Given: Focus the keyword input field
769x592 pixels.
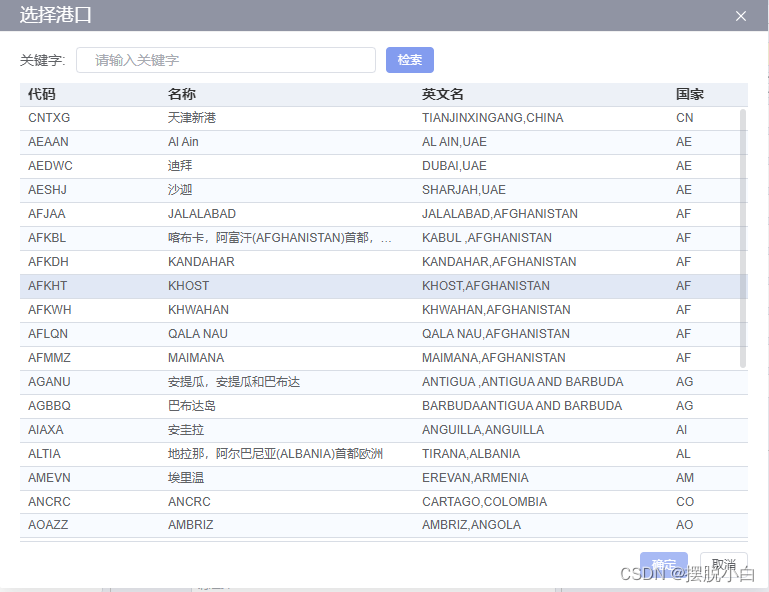Looking at the screenshot, I should point(226,60).
